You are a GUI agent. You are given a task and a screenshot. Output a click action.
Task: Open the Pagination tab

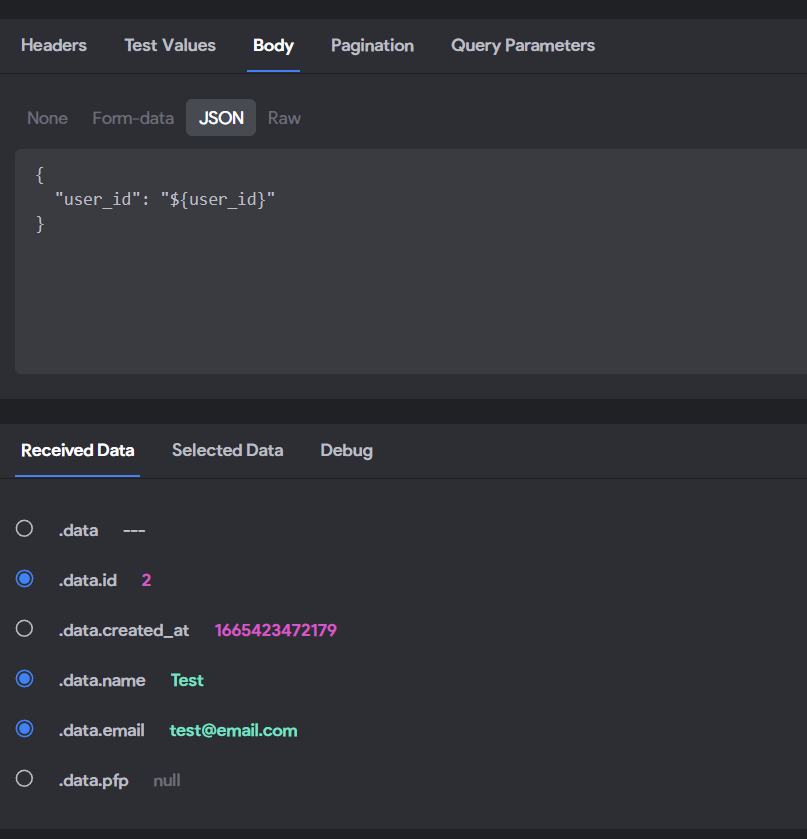click(x=372, y=45)
